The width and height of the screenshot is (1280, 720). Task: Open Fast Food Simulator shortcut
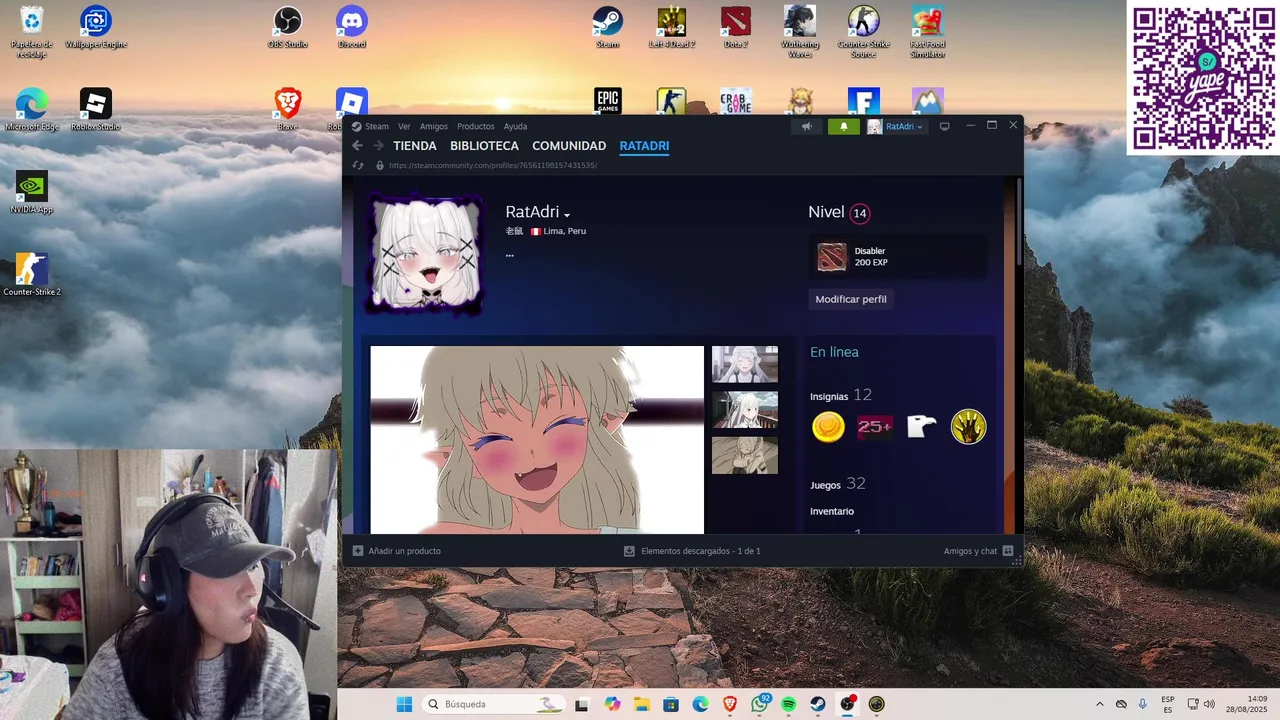point(928,32)
